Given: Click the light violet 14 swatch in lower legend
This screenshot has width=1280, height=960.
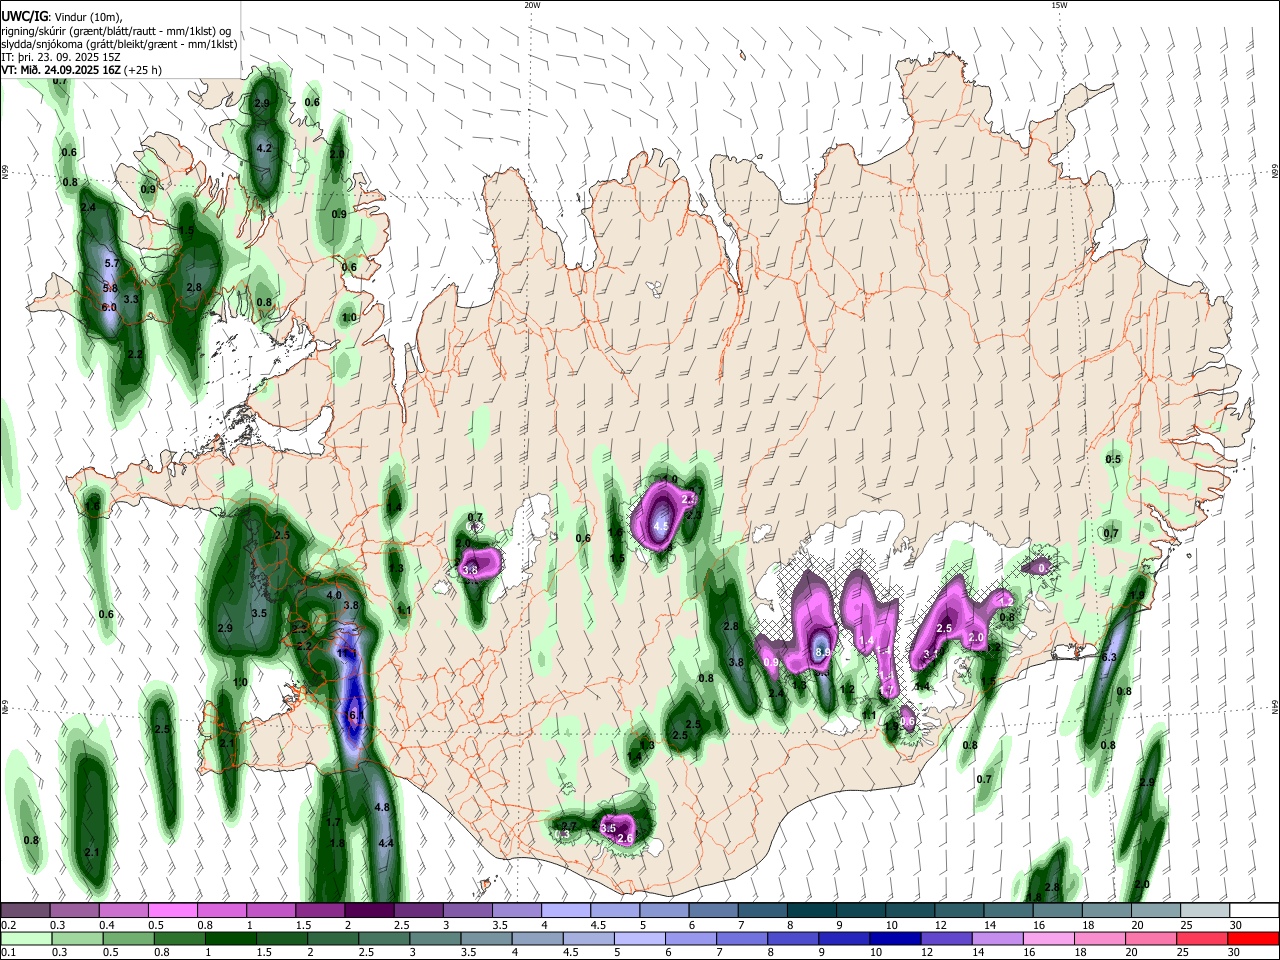Looking at the screenshot, I should (x=996, y=939).
